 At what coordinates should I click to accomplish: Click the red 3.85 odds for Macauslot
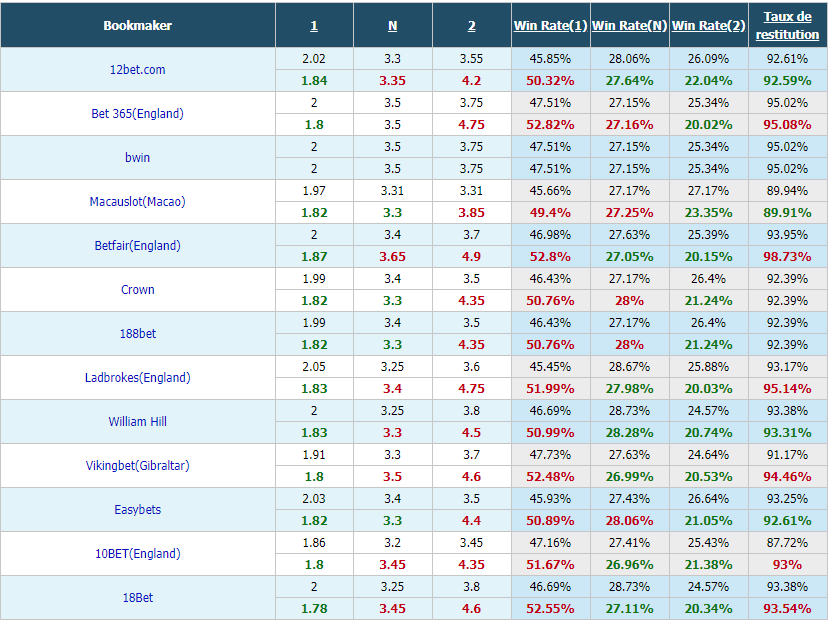[x=472, y=213]
